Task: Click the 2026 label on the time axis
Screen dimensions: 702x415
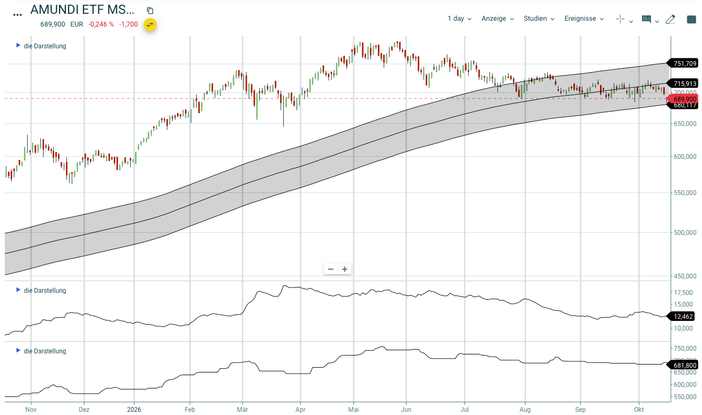Action: [x=134, y=409]
